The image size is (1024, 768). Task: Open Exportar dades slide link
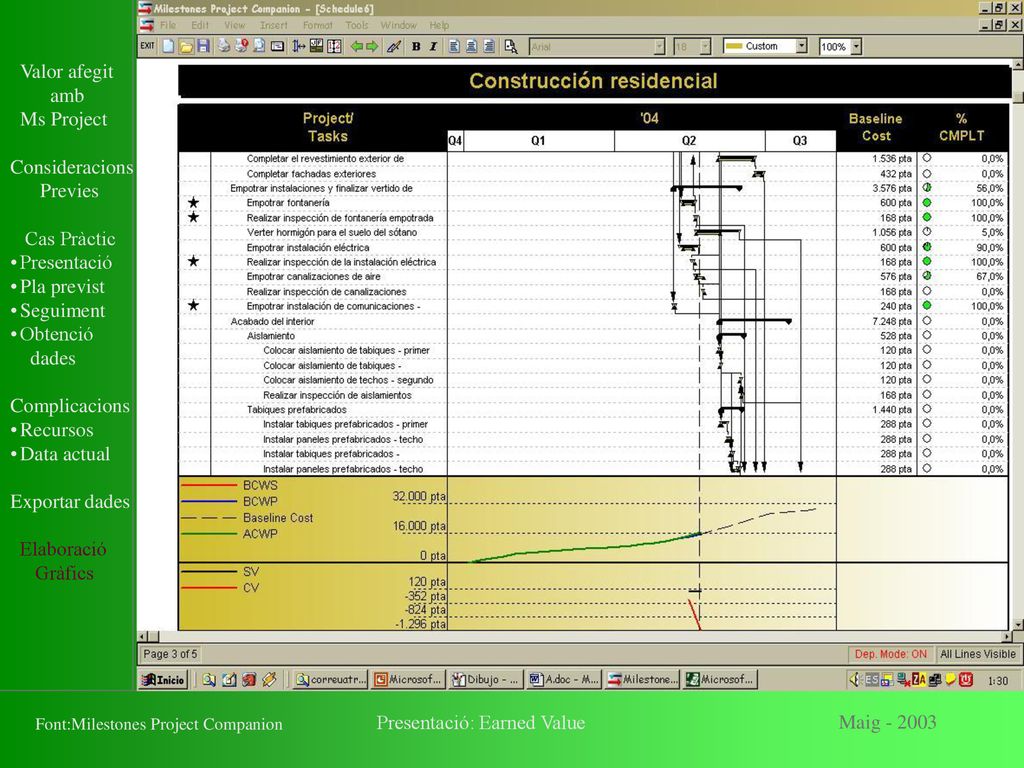tap(70, 502)
